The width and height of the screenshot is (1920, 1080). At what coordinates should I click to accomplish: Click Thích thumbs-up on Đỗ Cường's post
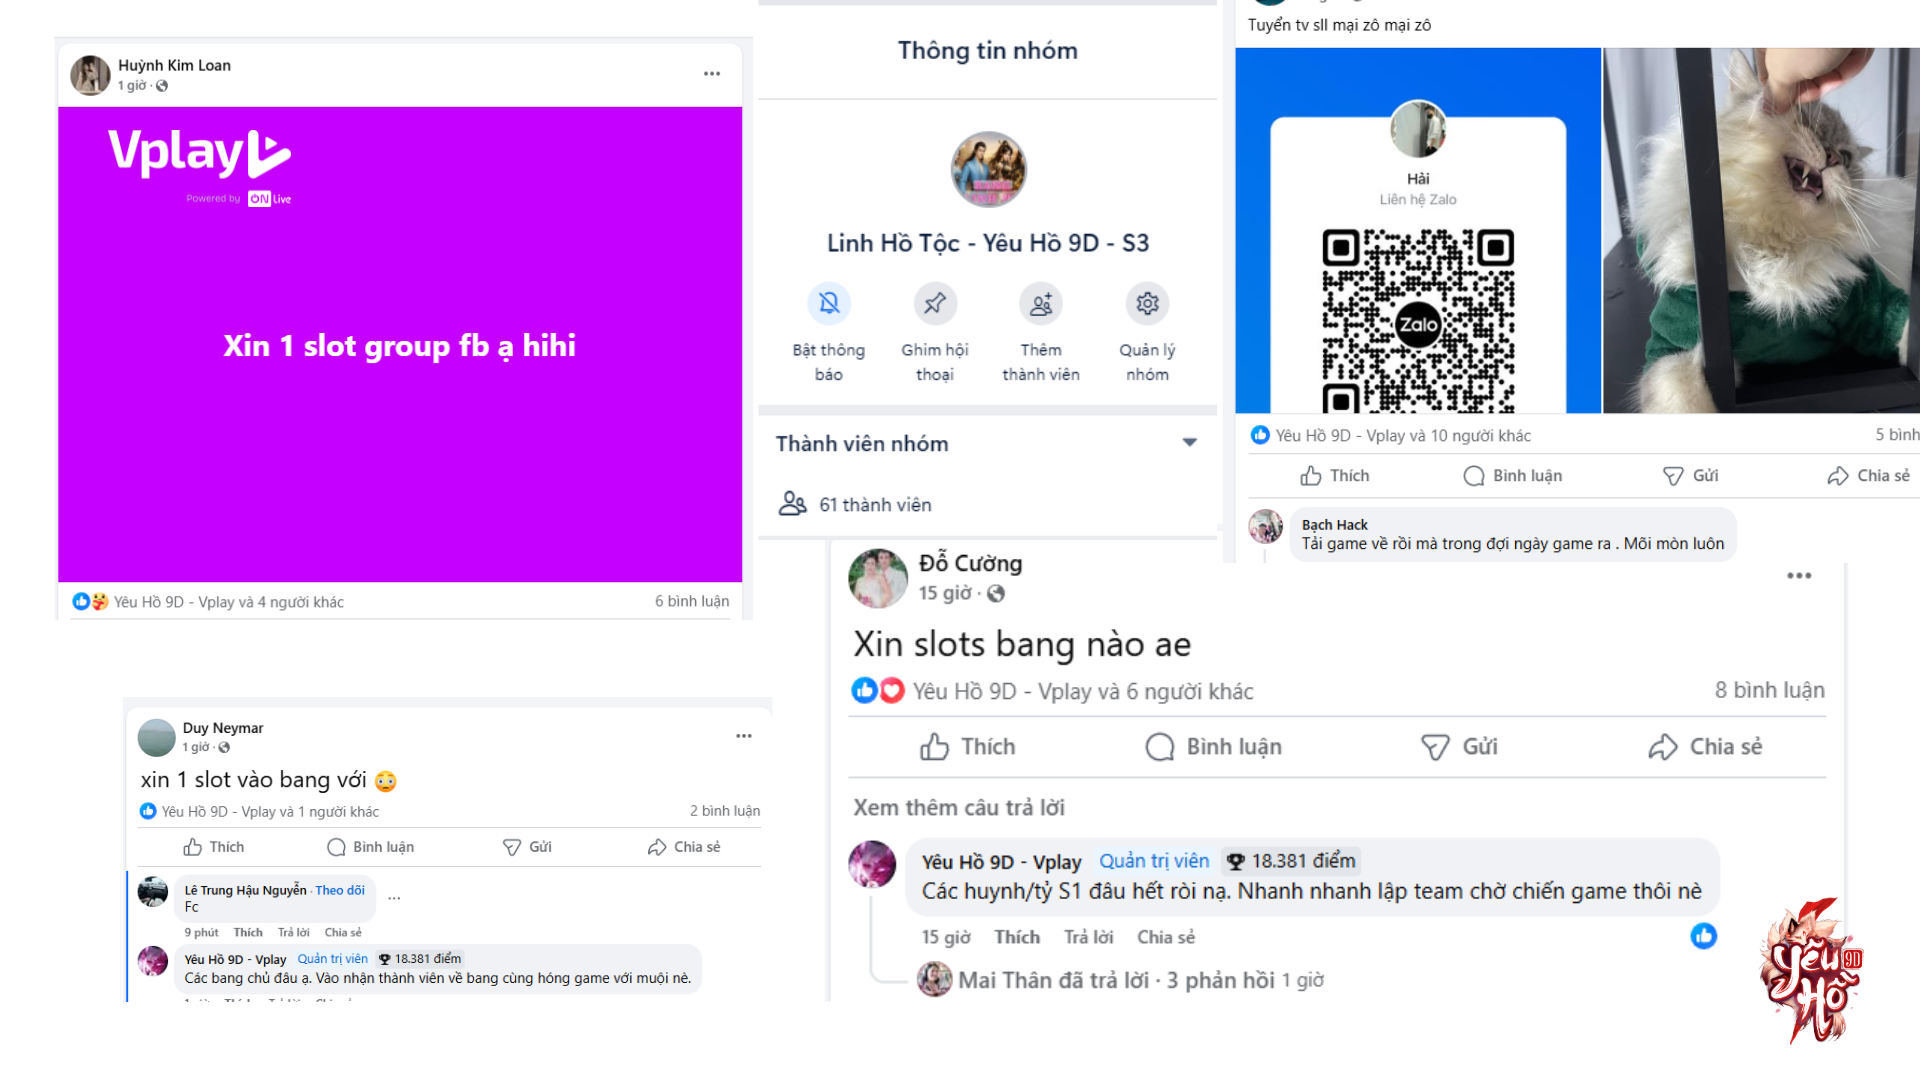click(935, 747)
